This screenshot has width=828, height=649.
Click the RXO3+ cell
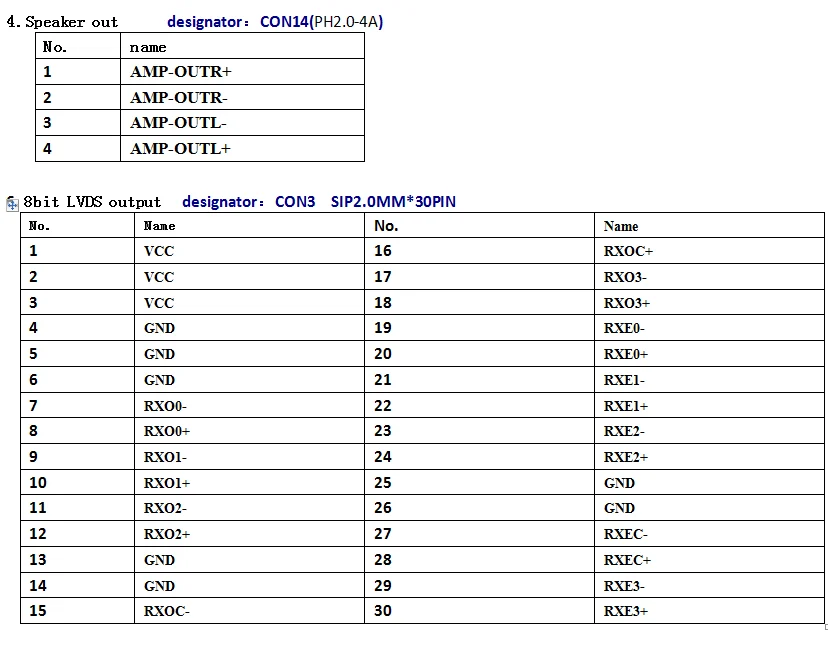coord(709,303)
